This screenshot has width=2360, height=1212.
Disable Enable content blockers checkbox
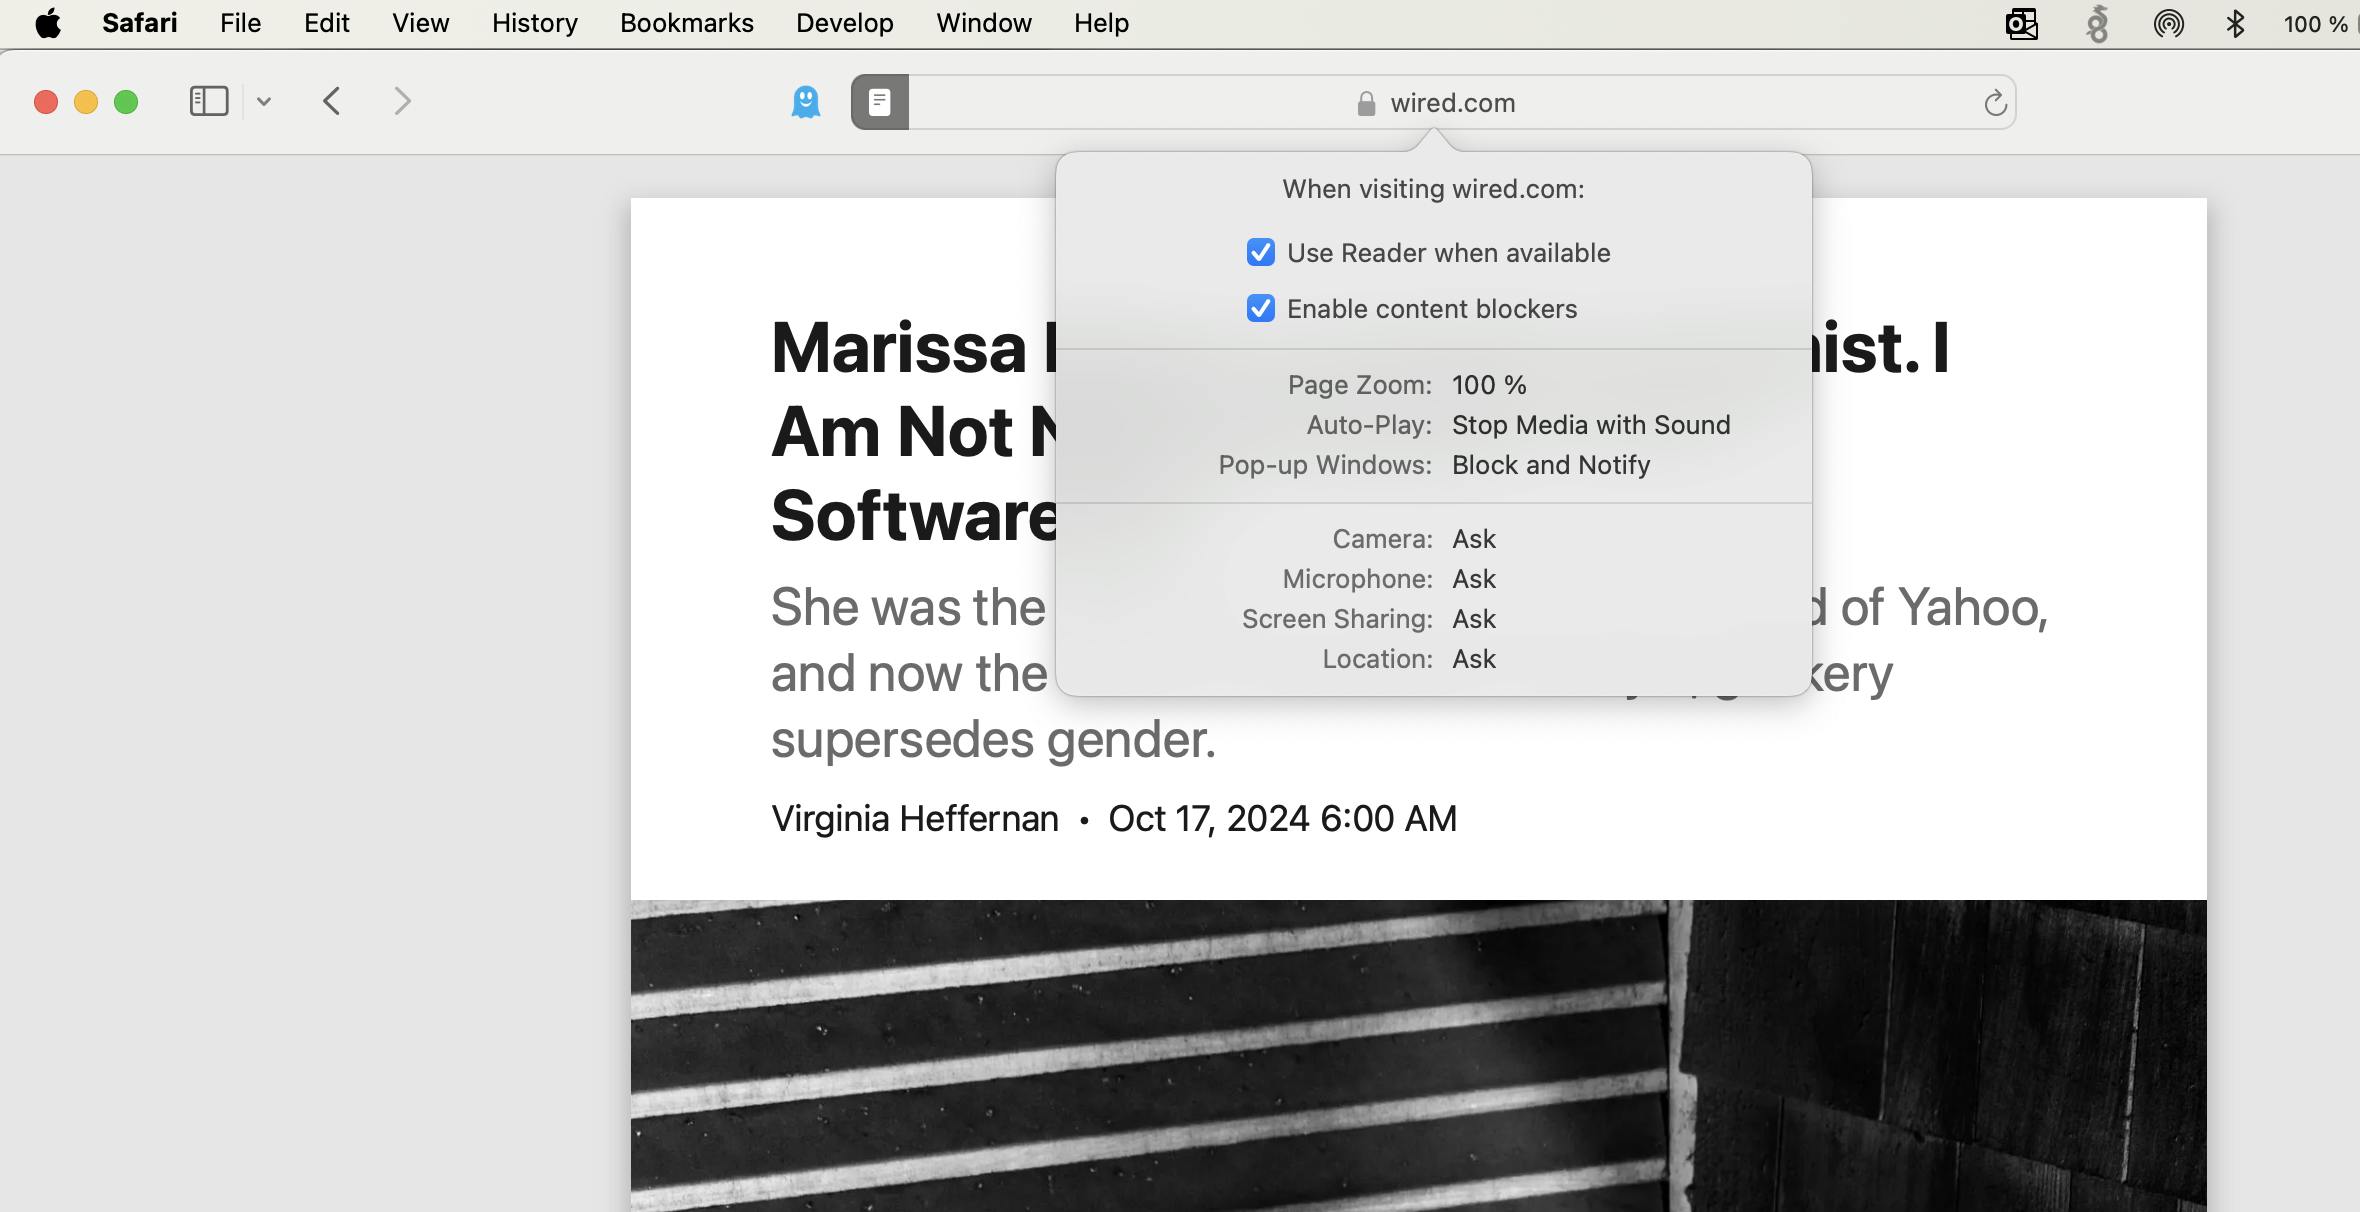[x=1258, y=308]
